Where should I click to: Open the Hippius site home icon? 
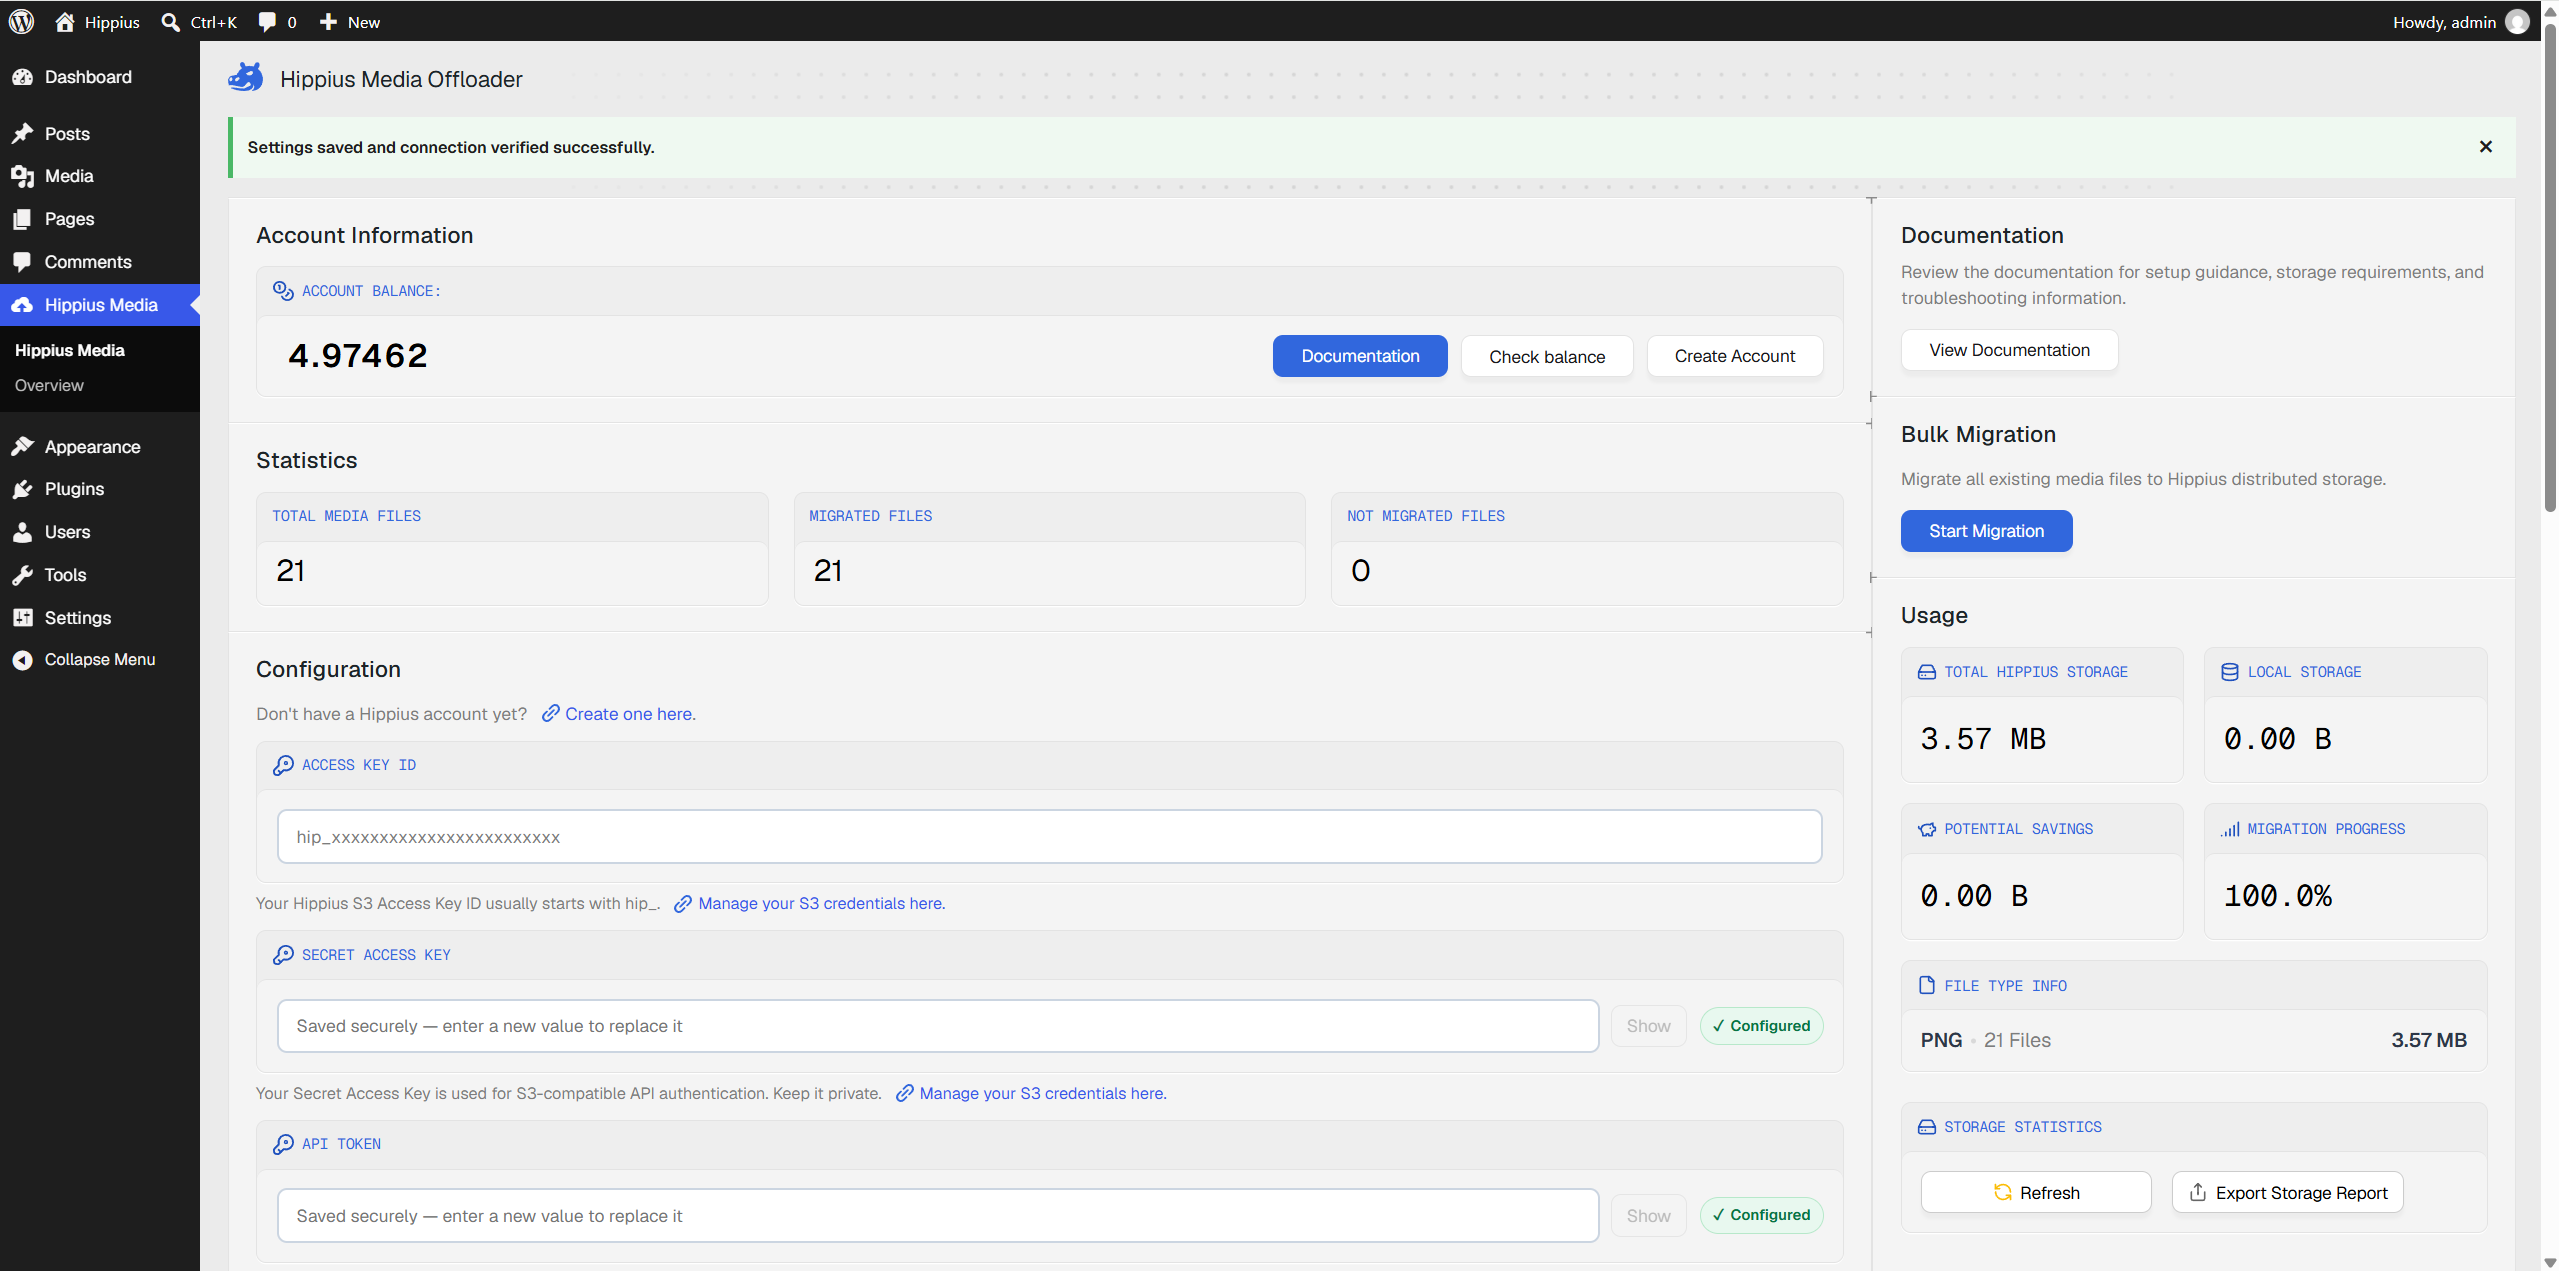(65, 22)
